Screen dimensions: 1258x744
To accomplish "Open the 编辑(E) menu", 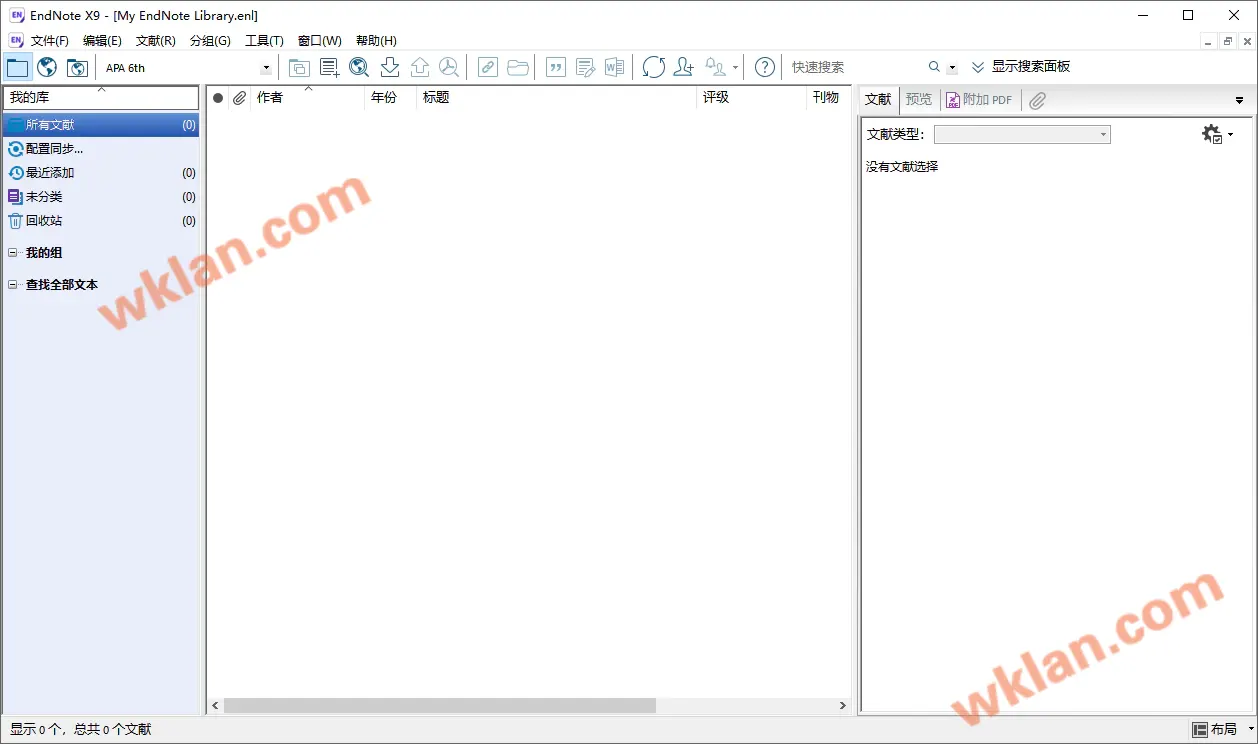I will 102,41.
